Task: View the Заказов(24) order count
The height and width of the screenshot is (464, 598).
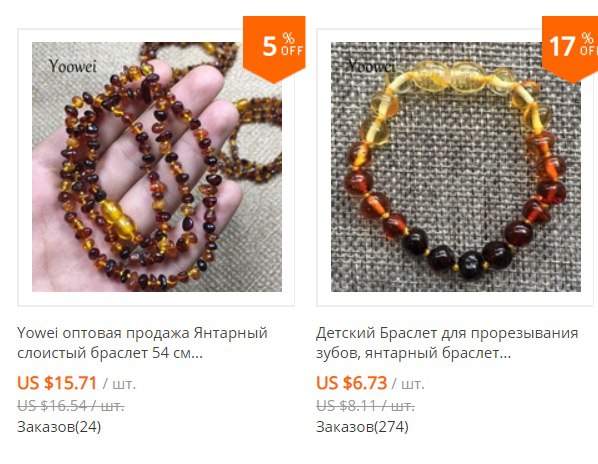Action: pyautogui.click(x=59, y=427)
